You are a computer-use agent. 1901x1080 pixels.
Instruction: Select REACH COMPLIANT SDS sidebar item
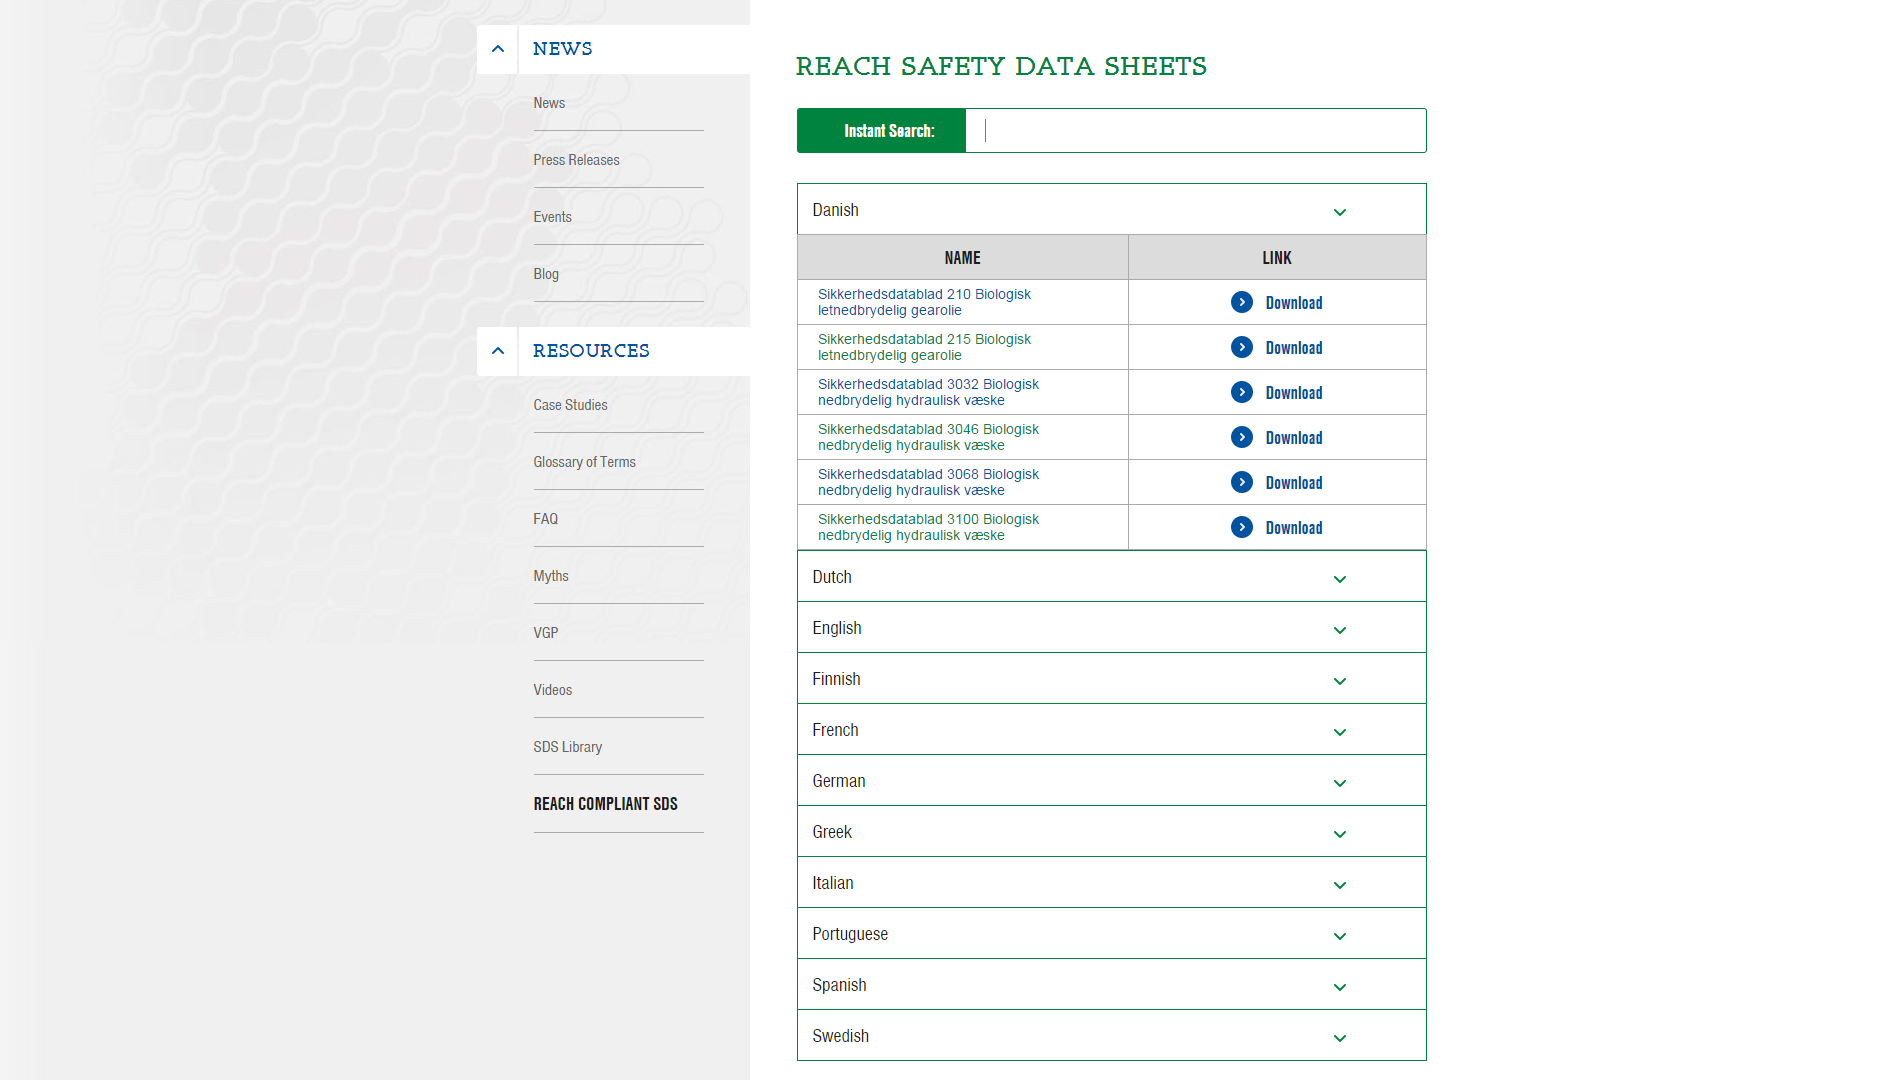(605, 804)
